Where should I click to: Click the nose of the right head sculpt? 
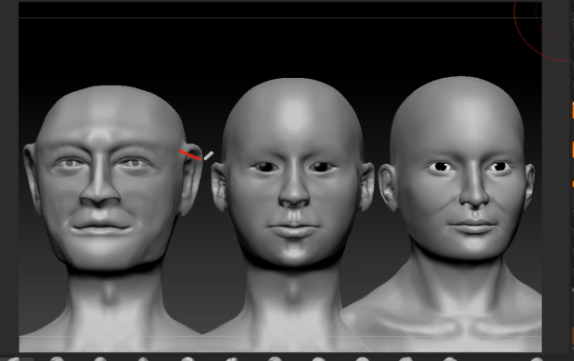tap(474, 194)
